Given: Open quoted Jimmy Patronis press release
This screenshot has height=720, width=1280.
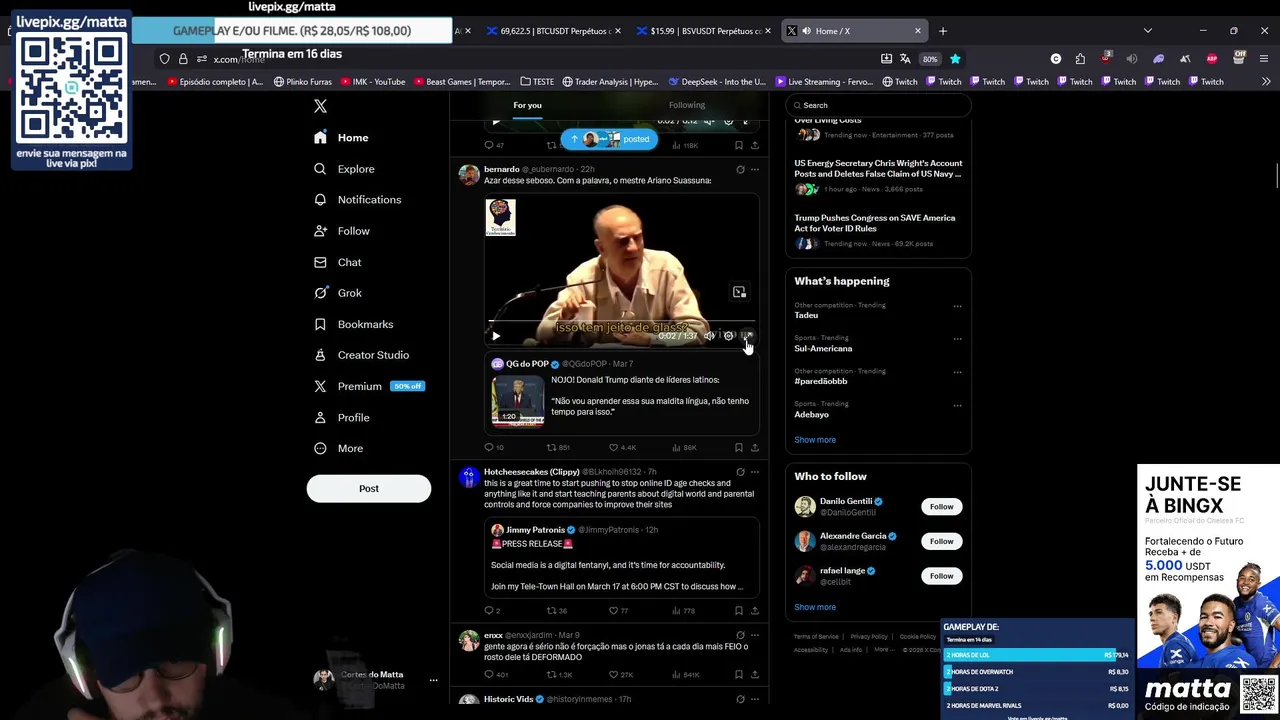Looking at the screenshot, I should [x=621, y=558].
